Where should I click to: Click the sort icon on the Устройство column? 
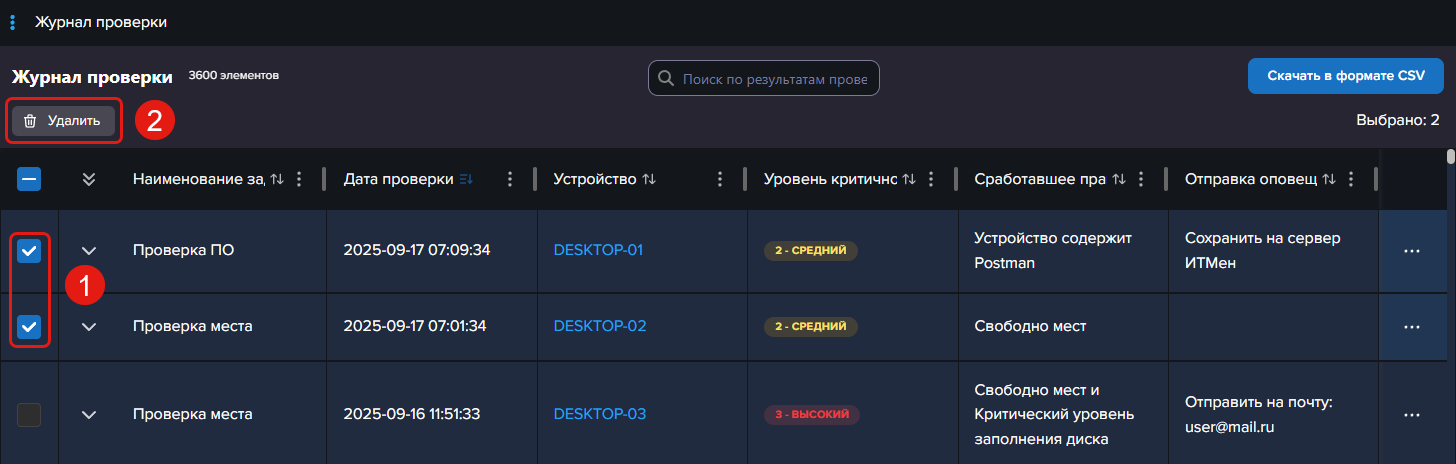[x=649, y=179]
